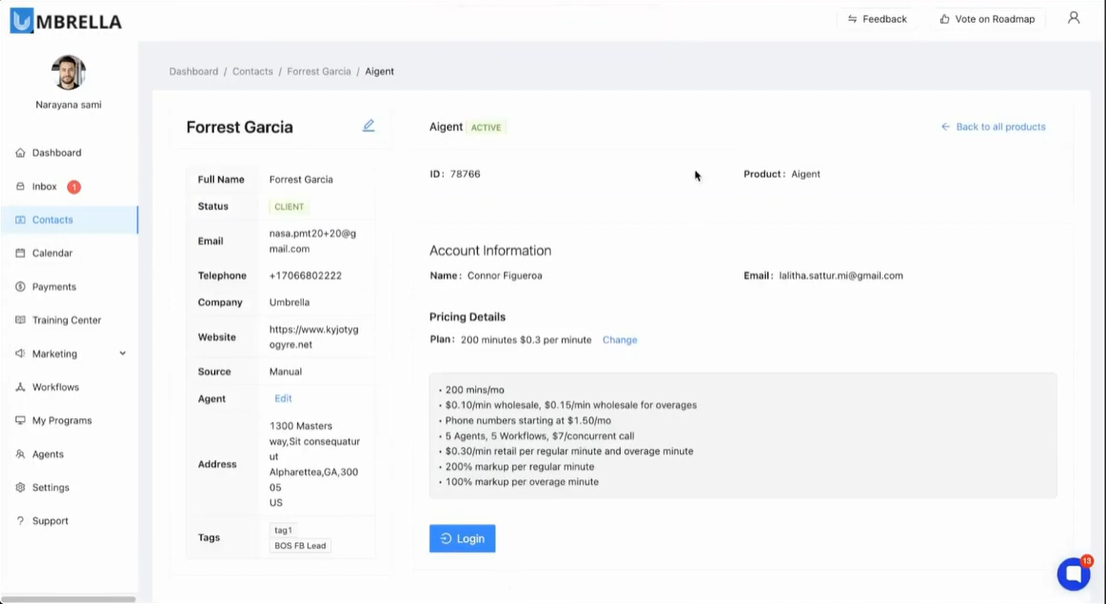Click Narayana sami profile photo
Image resolution: width=1106 pixels, height=604 pixels.
point(68,73)
